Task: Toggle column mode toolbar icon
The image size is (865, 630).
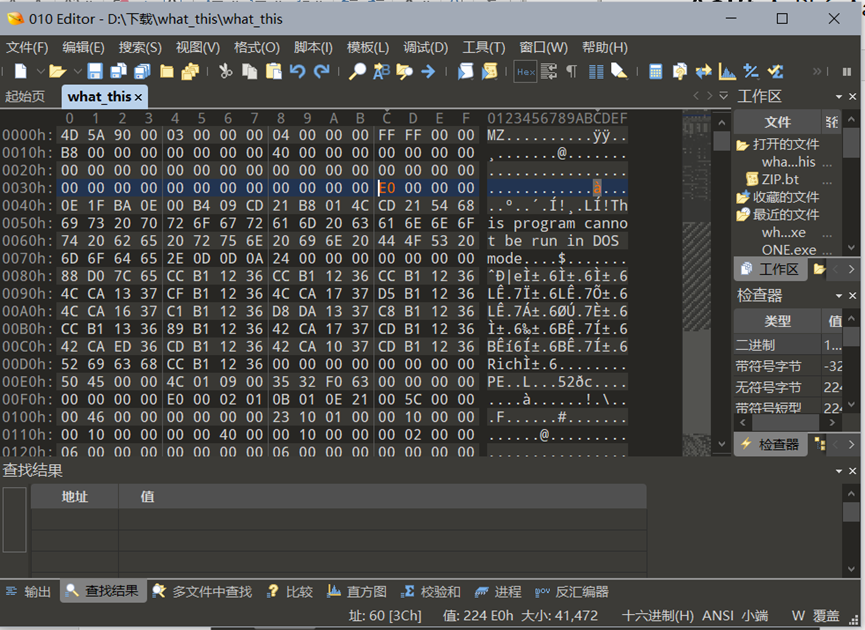Action: coord(596,72)
